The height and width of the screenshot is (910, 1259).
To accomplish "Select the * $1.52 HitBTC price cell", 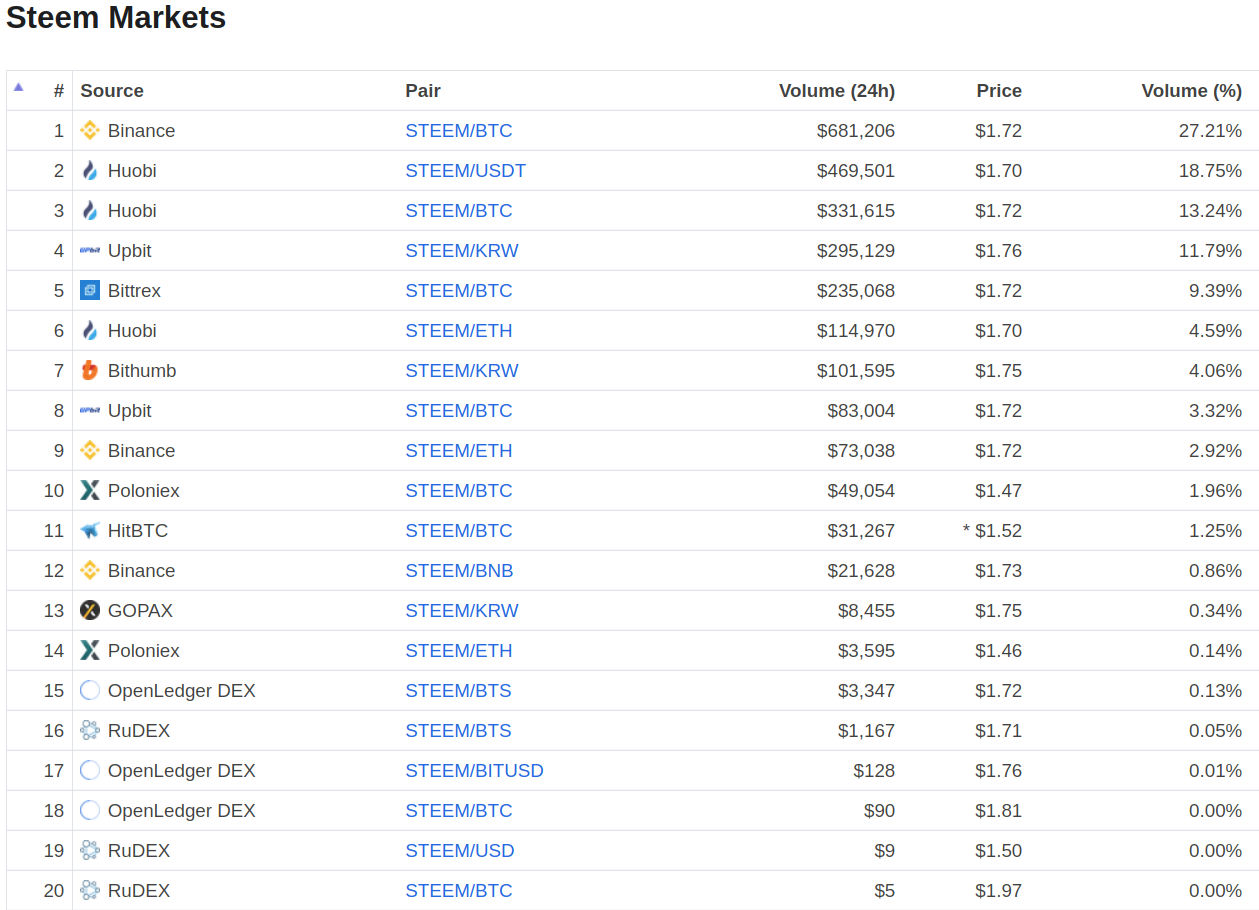I will click(992, 530).
